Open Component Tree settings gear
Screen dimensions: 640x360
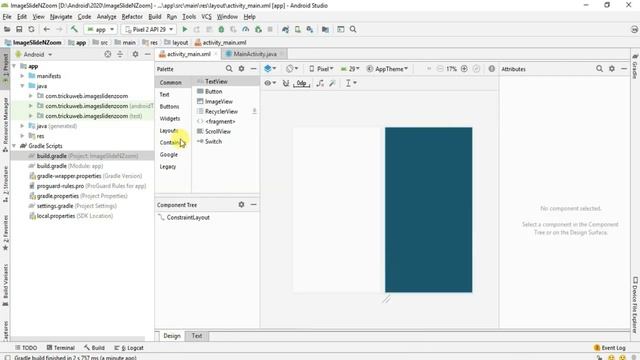tap(241, 204)
